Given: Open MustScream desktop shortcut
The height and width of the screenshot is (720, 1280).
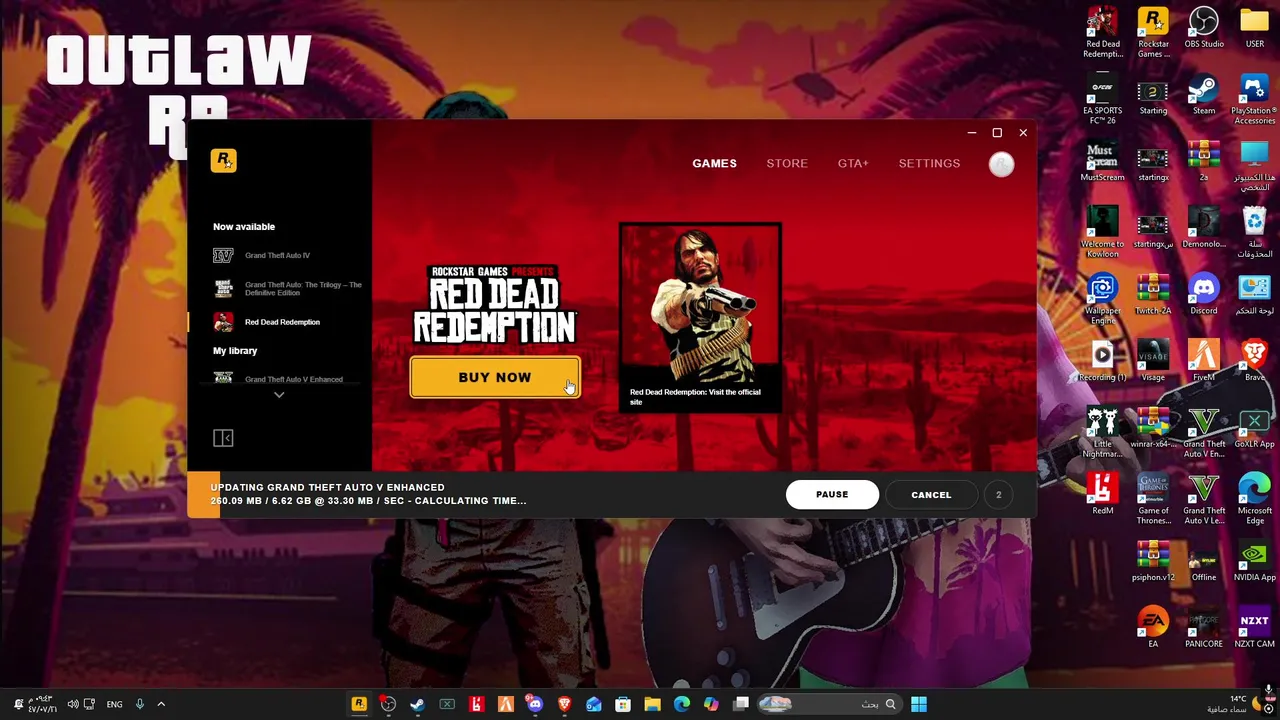Looking at the screenshot, I should (1103, 162).
